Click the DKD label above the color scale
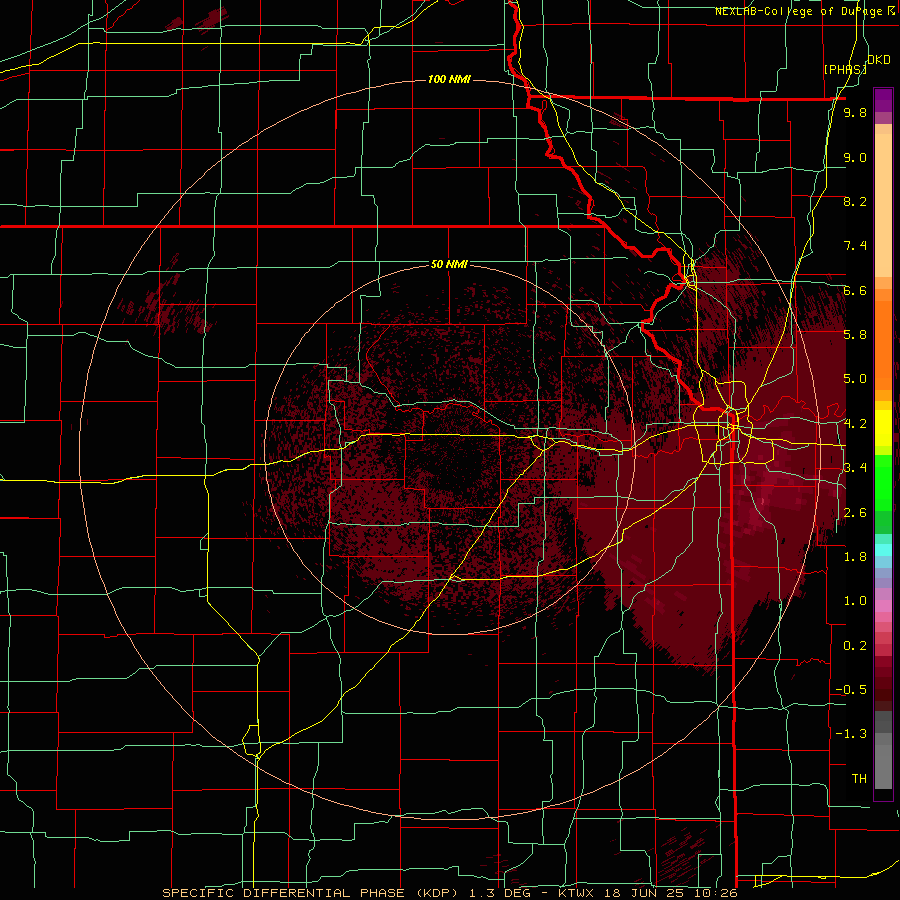The image size is (900, 900). [x=879, y=59]
